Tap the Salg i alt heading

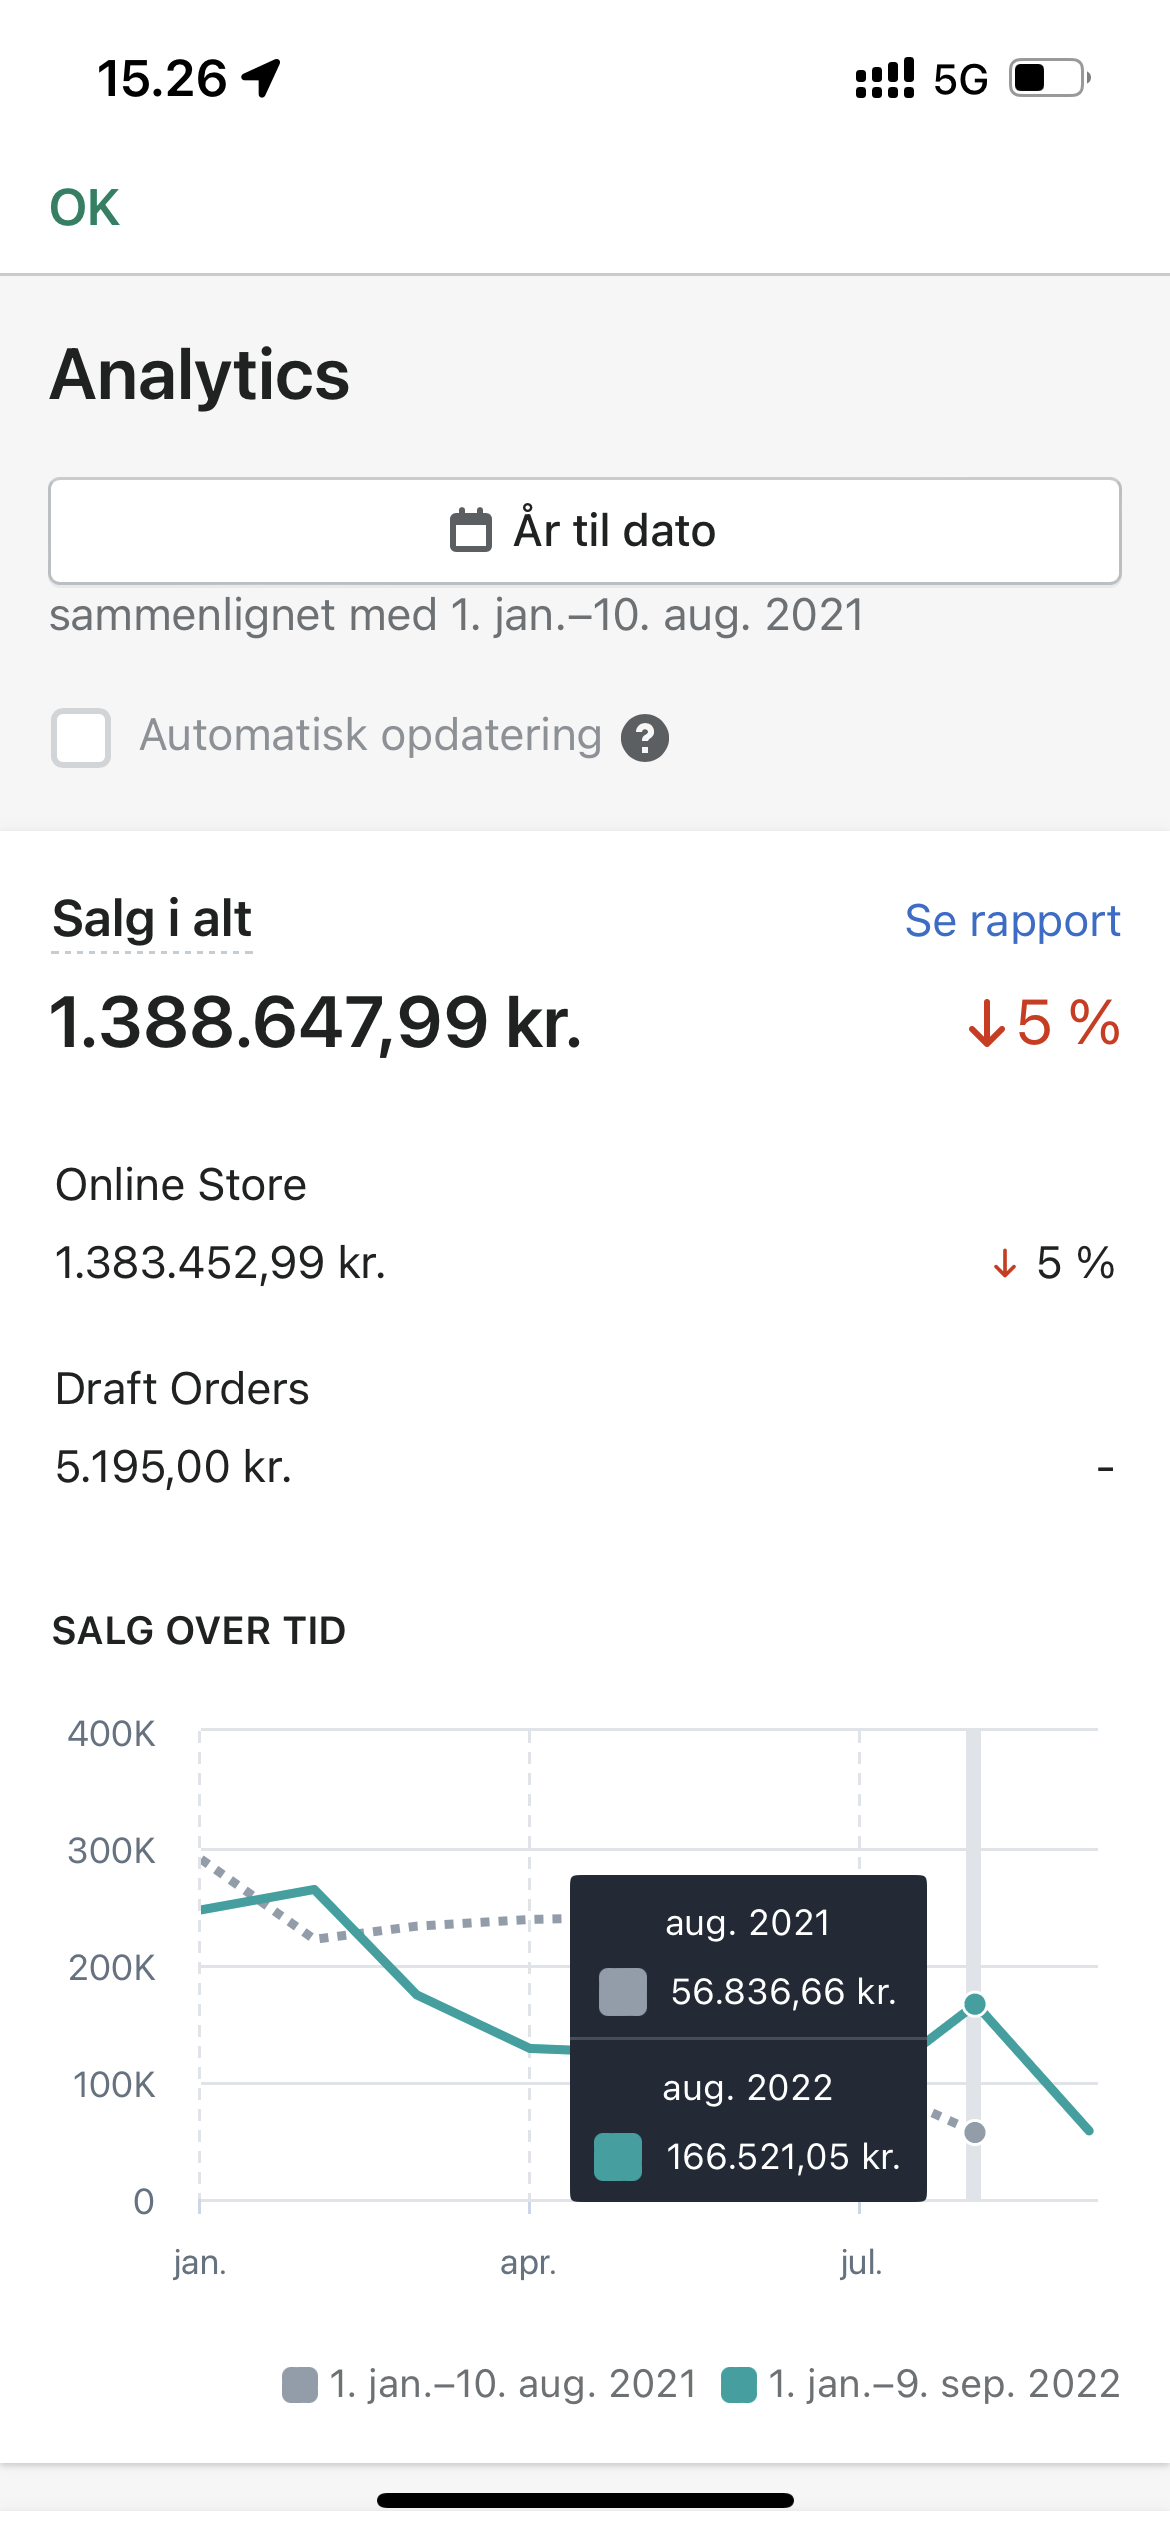(152, 919)
